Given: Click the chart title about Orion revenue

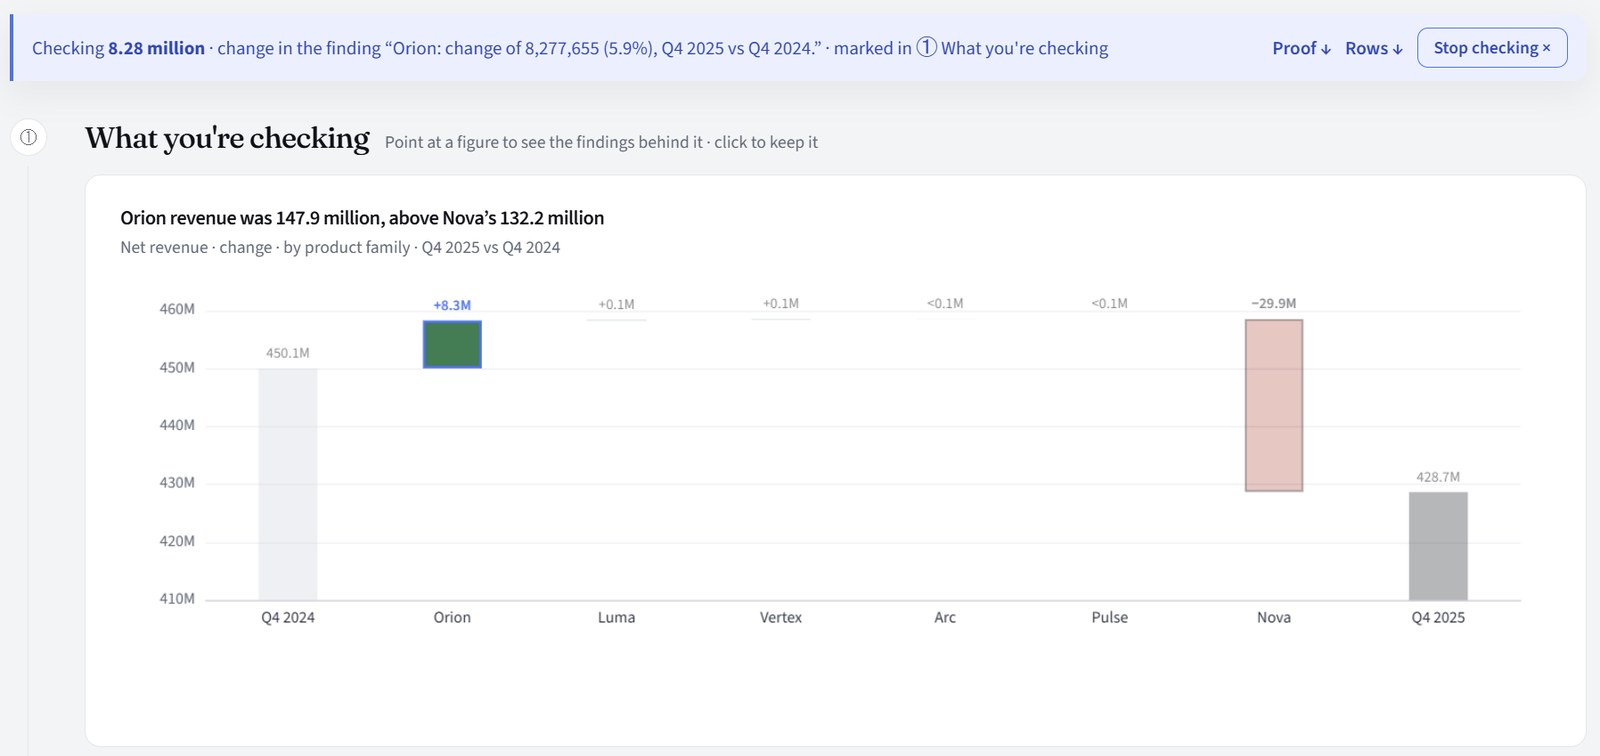Looking at the screenshot, I should click(362, 218).
